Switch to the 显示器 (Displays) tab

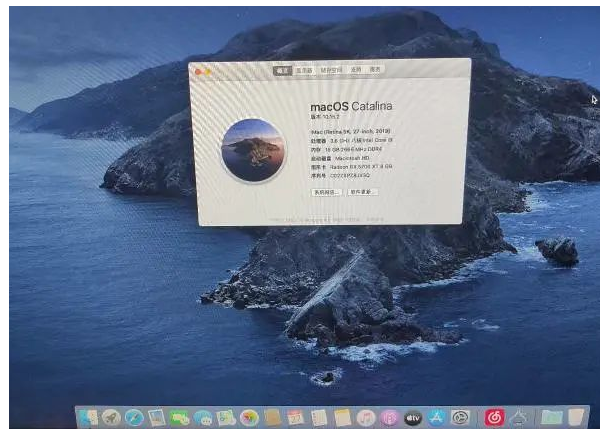coord(306,71)
